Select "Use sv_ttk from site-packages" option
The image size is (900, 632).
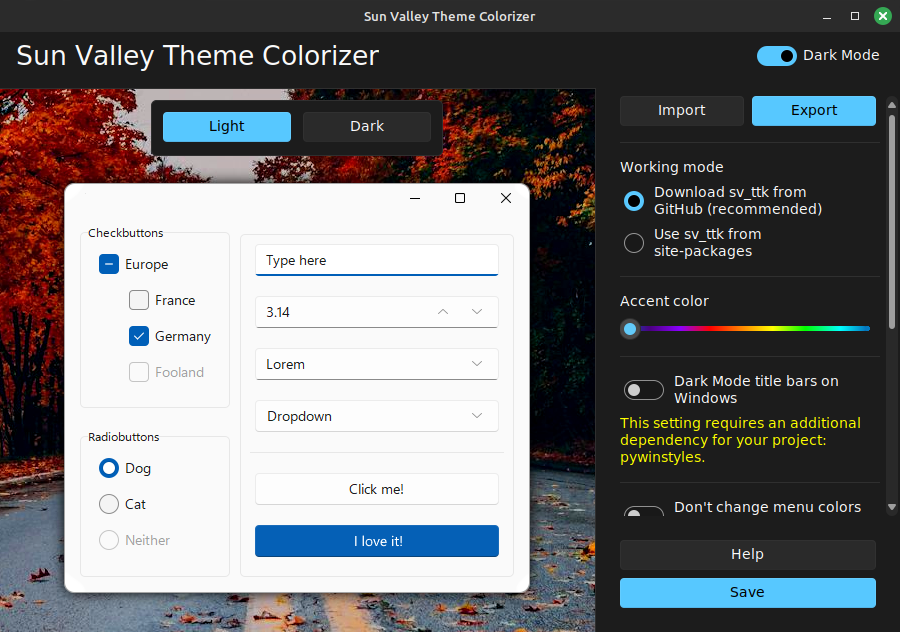[x=633, y=242]
